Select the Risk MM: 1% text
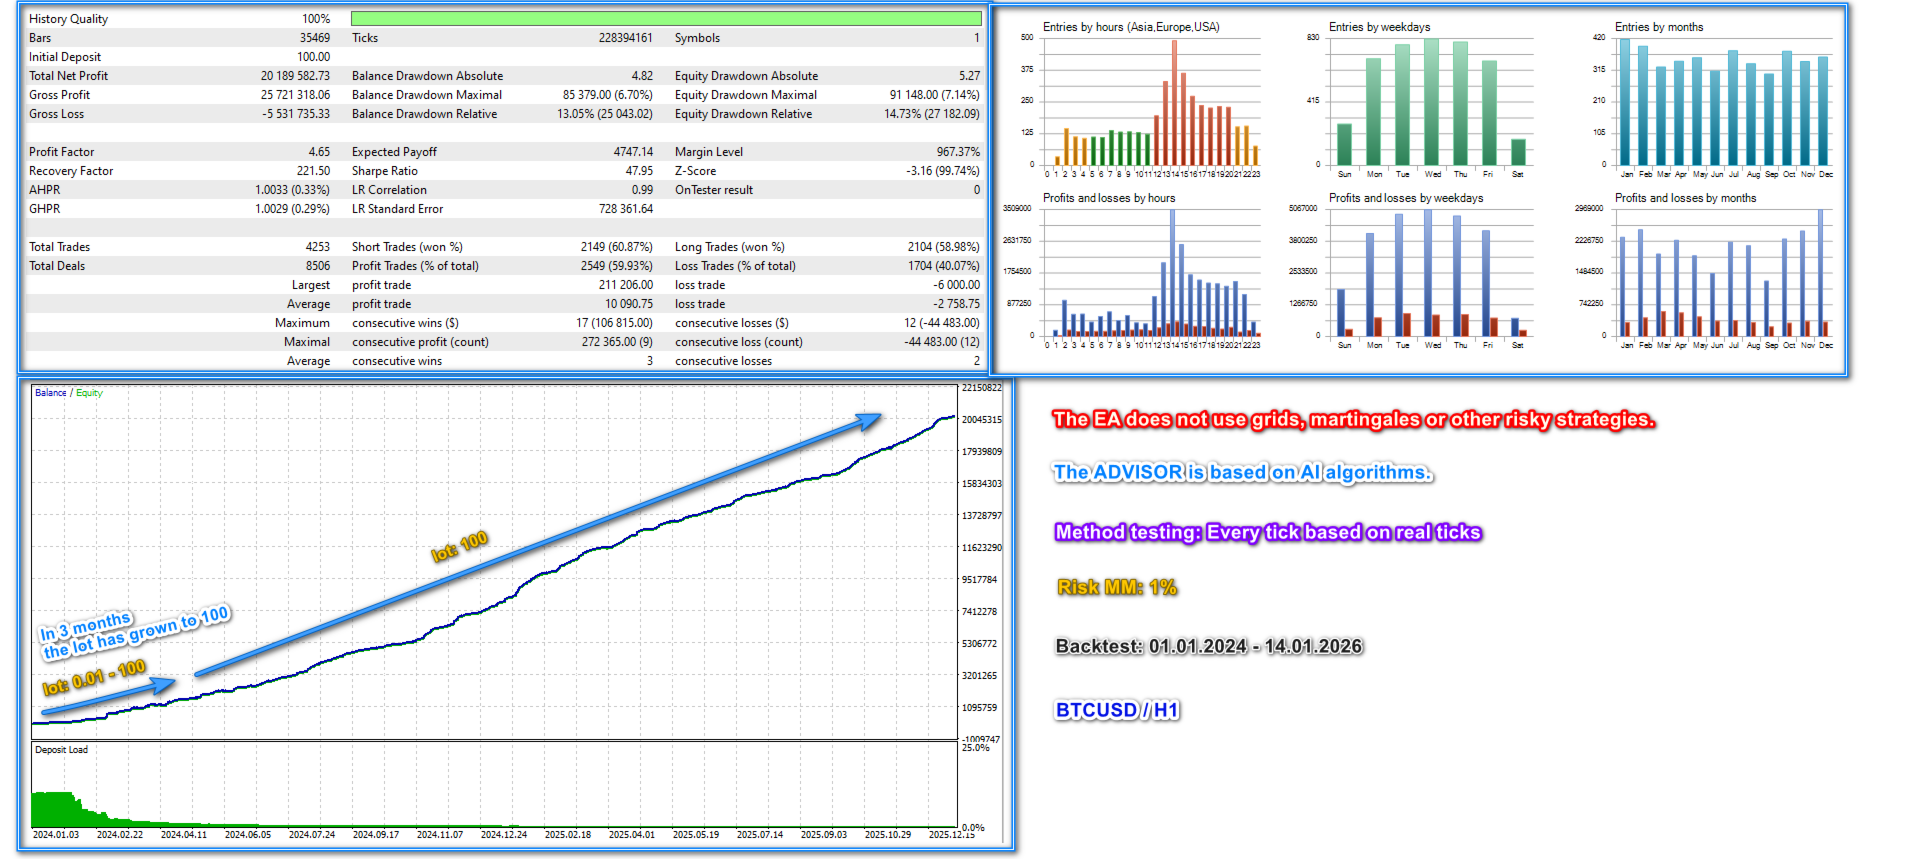 [1116, 587]
